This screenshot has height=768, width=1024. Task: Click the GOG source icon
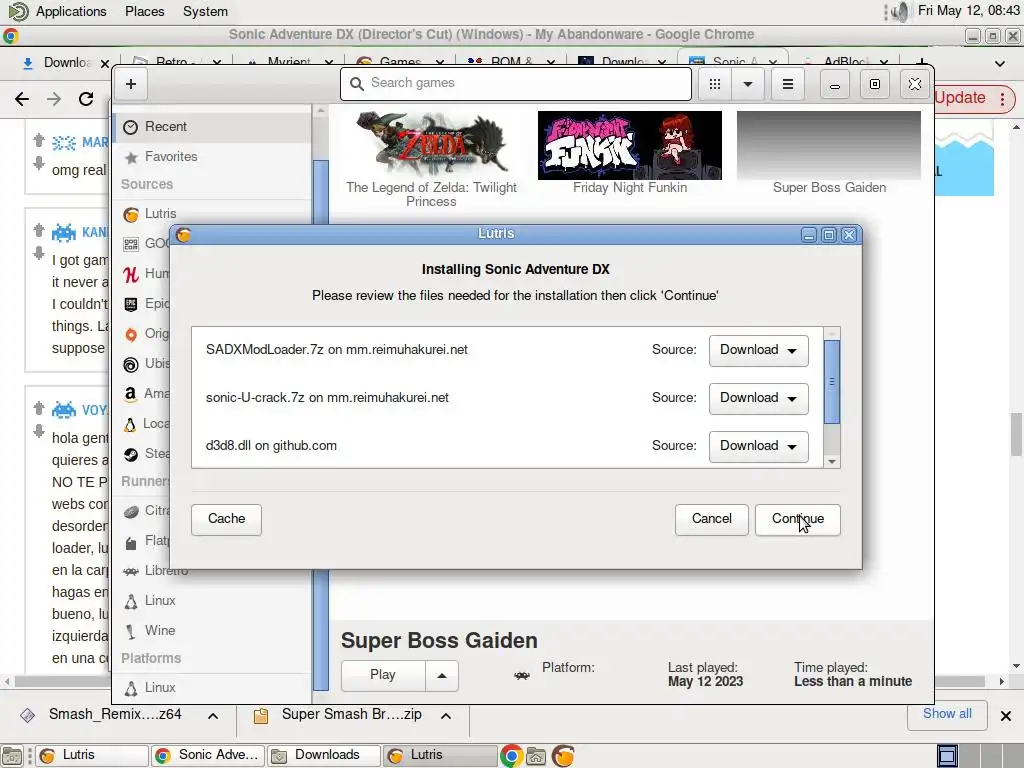point(131,244)
